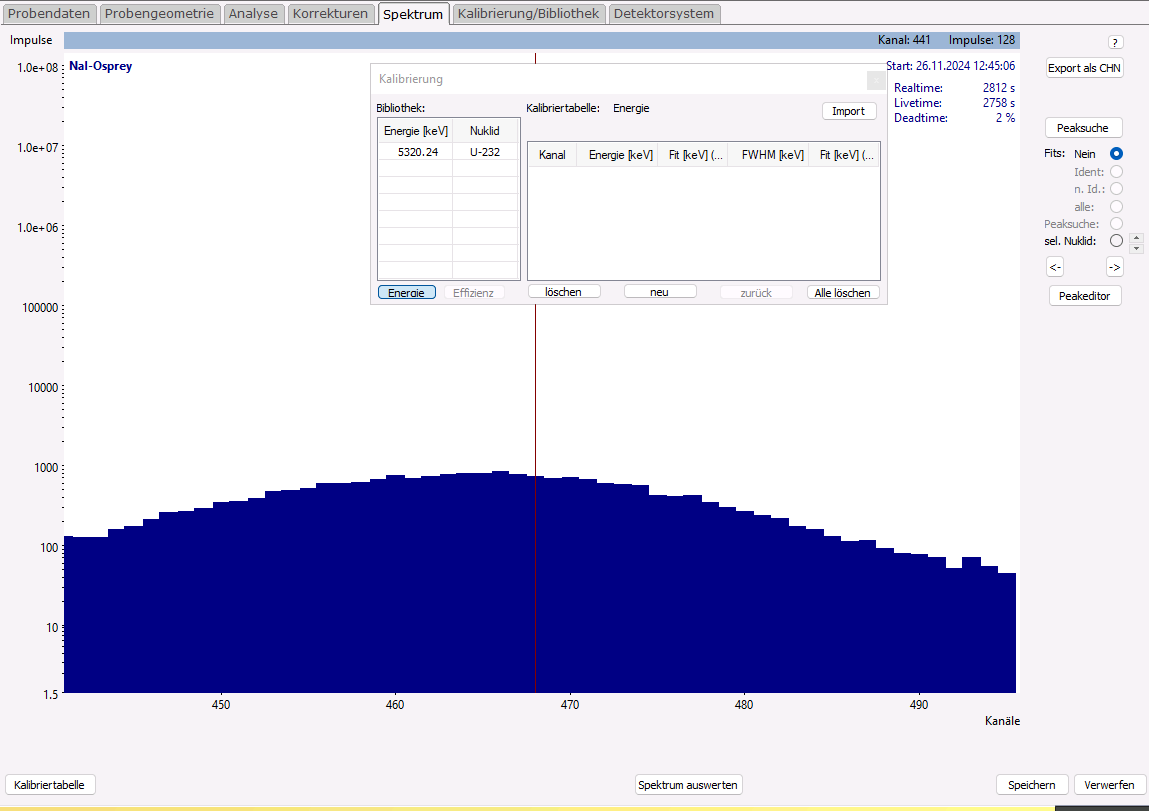Go to next peak with right arrow
This screenshot has height=811, width=1149.
click(x=1114, y=267)
